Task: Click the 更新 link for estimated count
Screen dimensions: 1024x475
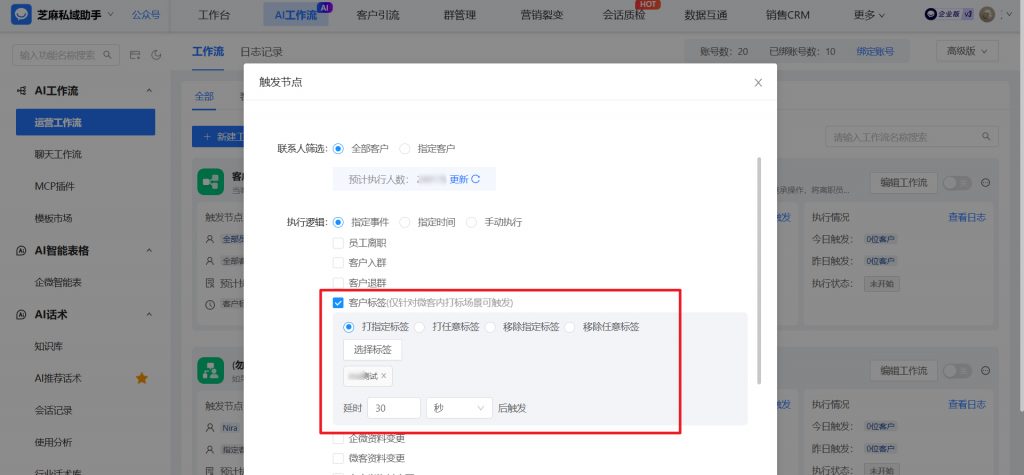Action: pyautogui.click(x=458, y=179)
